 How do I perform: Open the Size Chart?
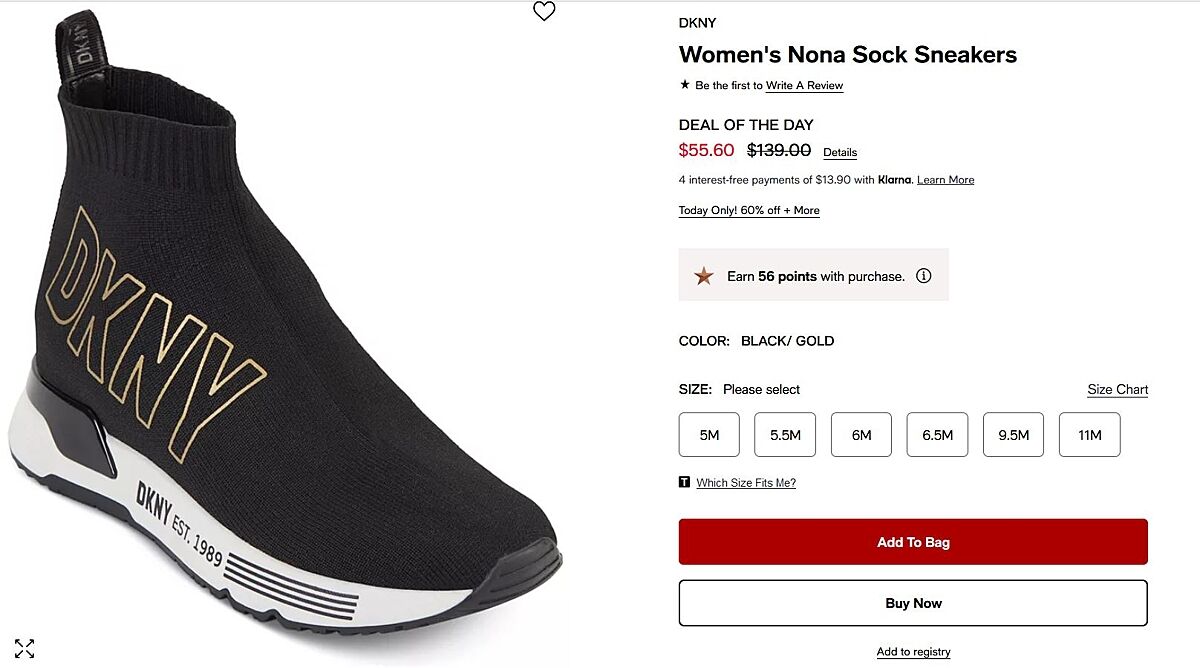click(1117, 390)
